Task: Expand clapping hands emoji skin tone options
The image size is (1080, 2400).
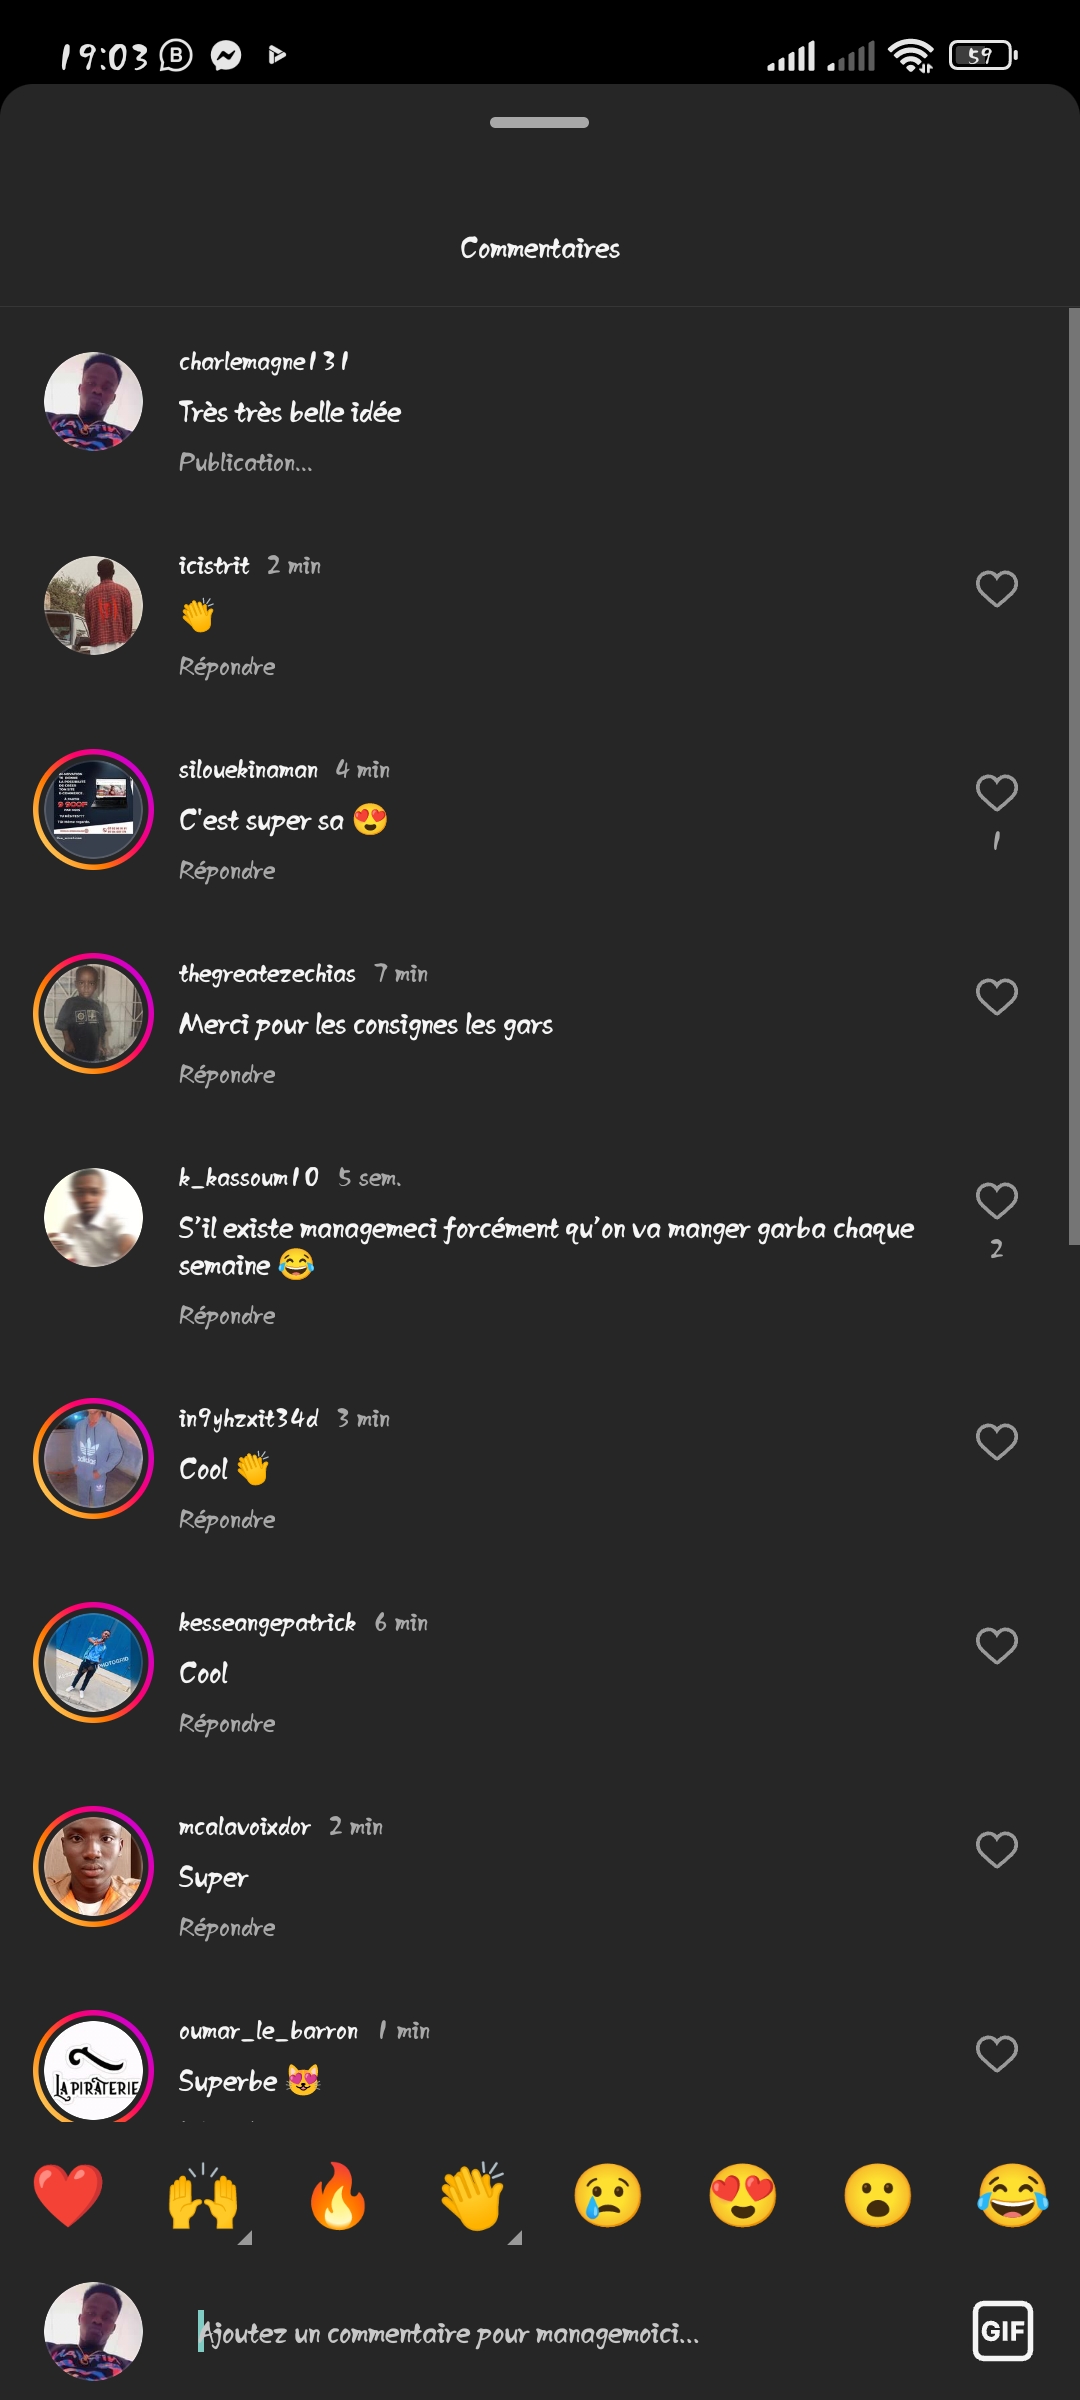Action: [x=515, y=2238]
